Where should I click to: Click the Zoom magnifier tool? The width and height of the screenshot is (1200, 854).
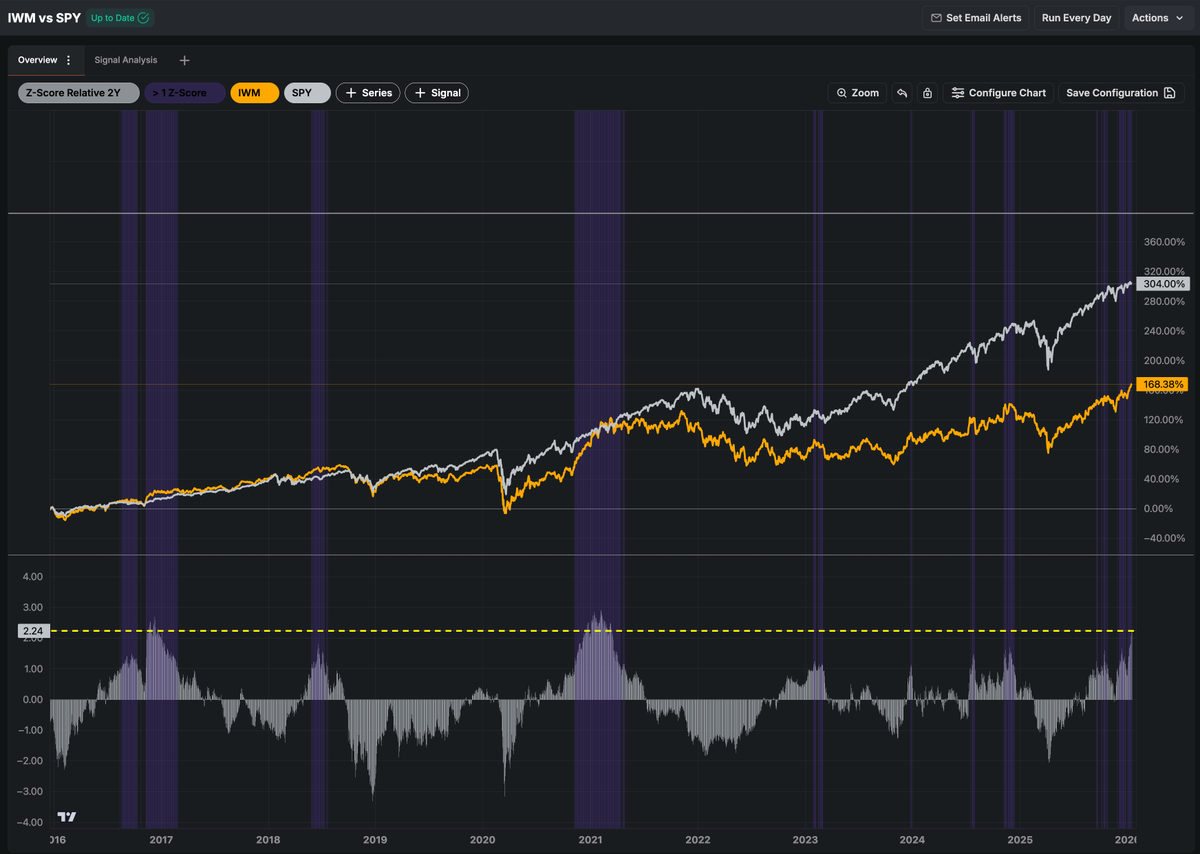857,92
